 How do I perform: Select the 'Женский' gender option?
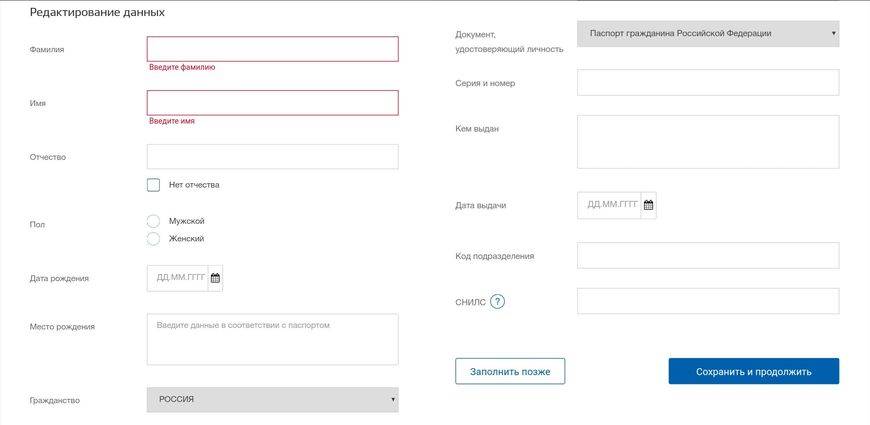point(153,239)
